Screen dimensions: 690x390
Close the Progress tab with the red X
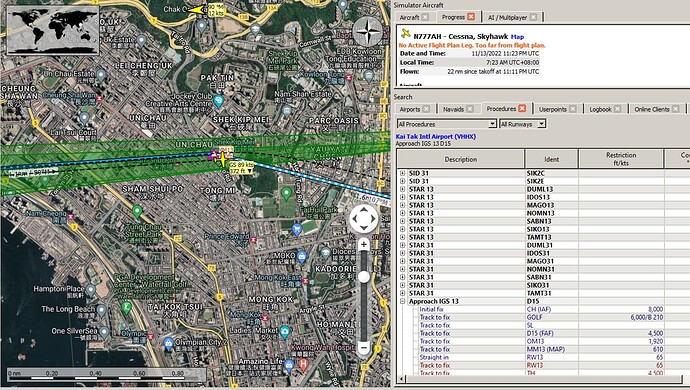(x=471, y=17)
